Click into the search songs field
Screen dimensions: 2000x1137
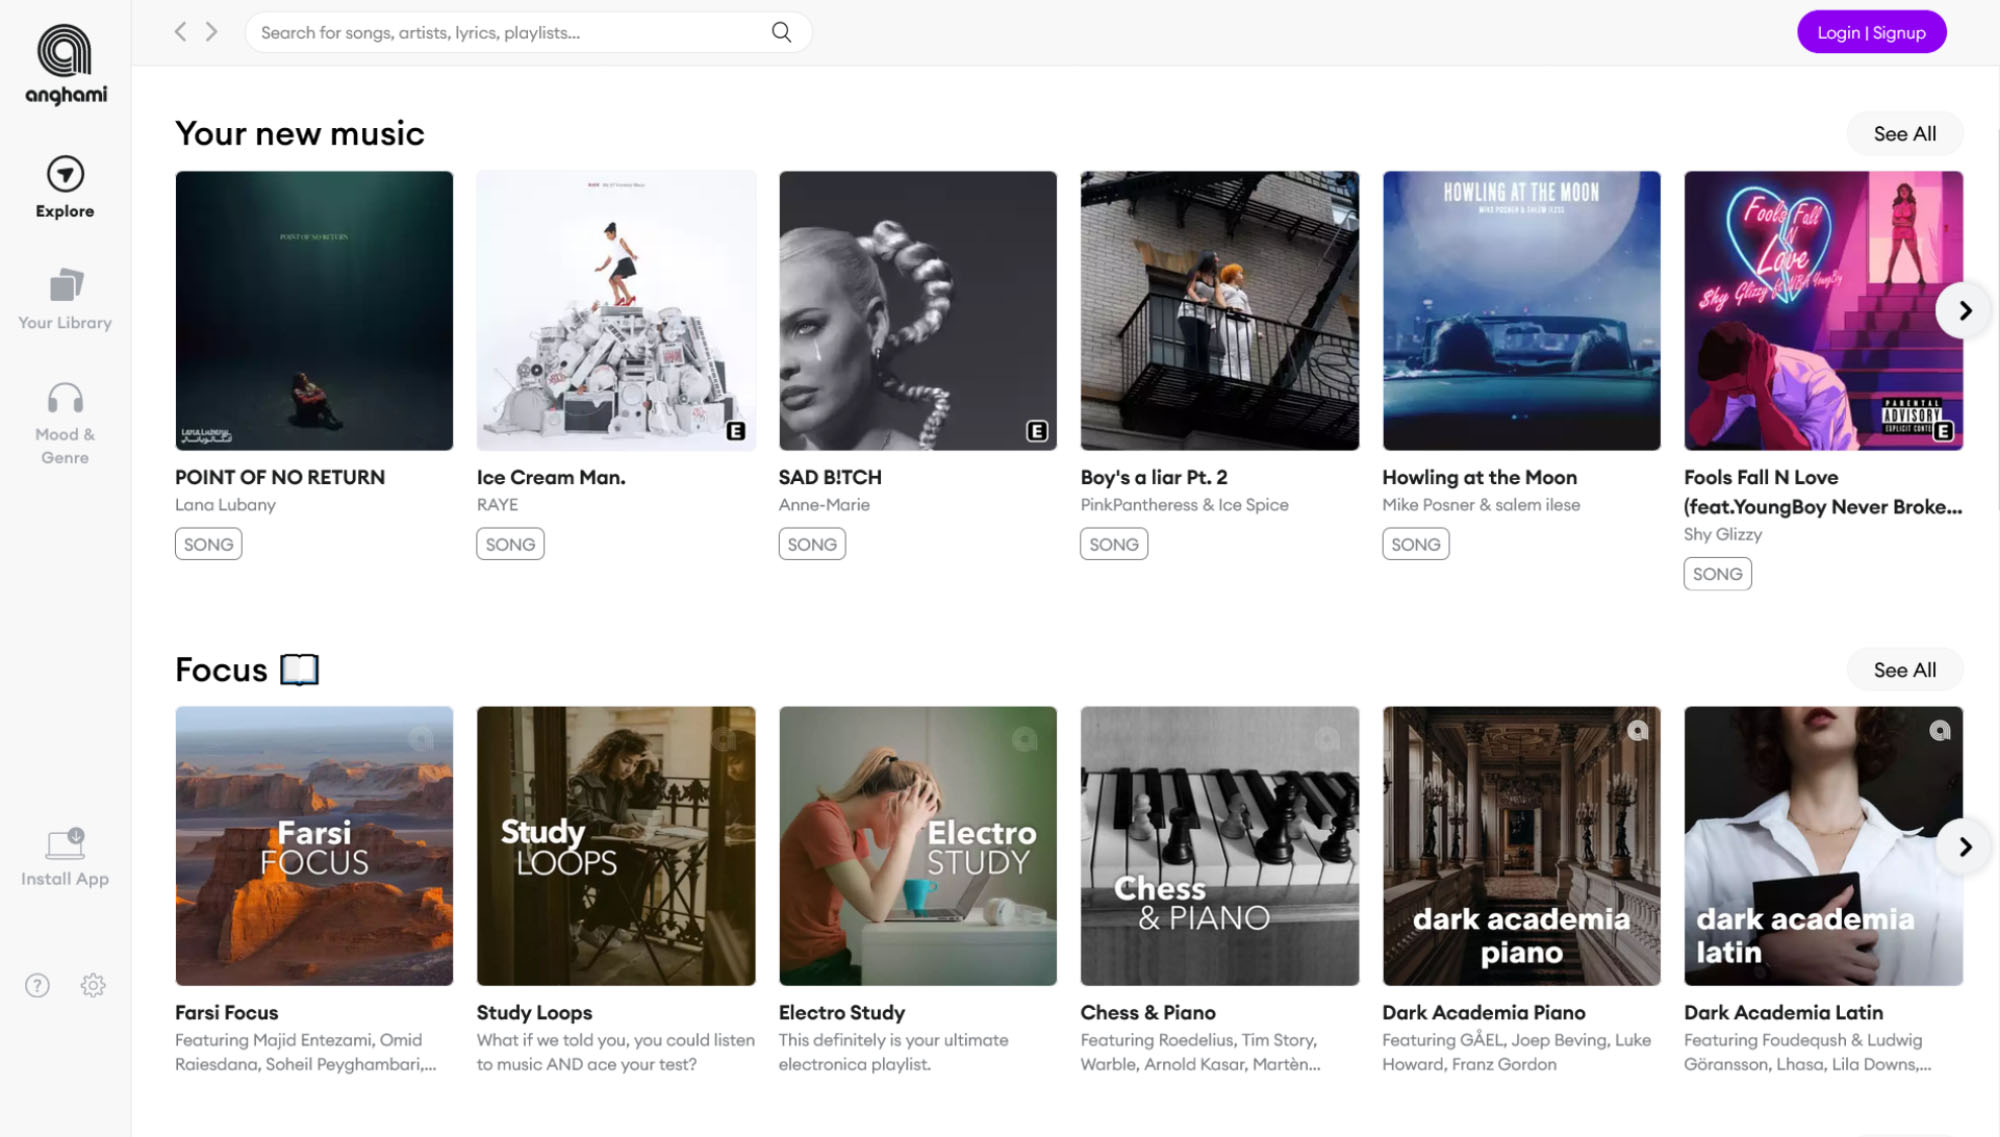(528, 32)
